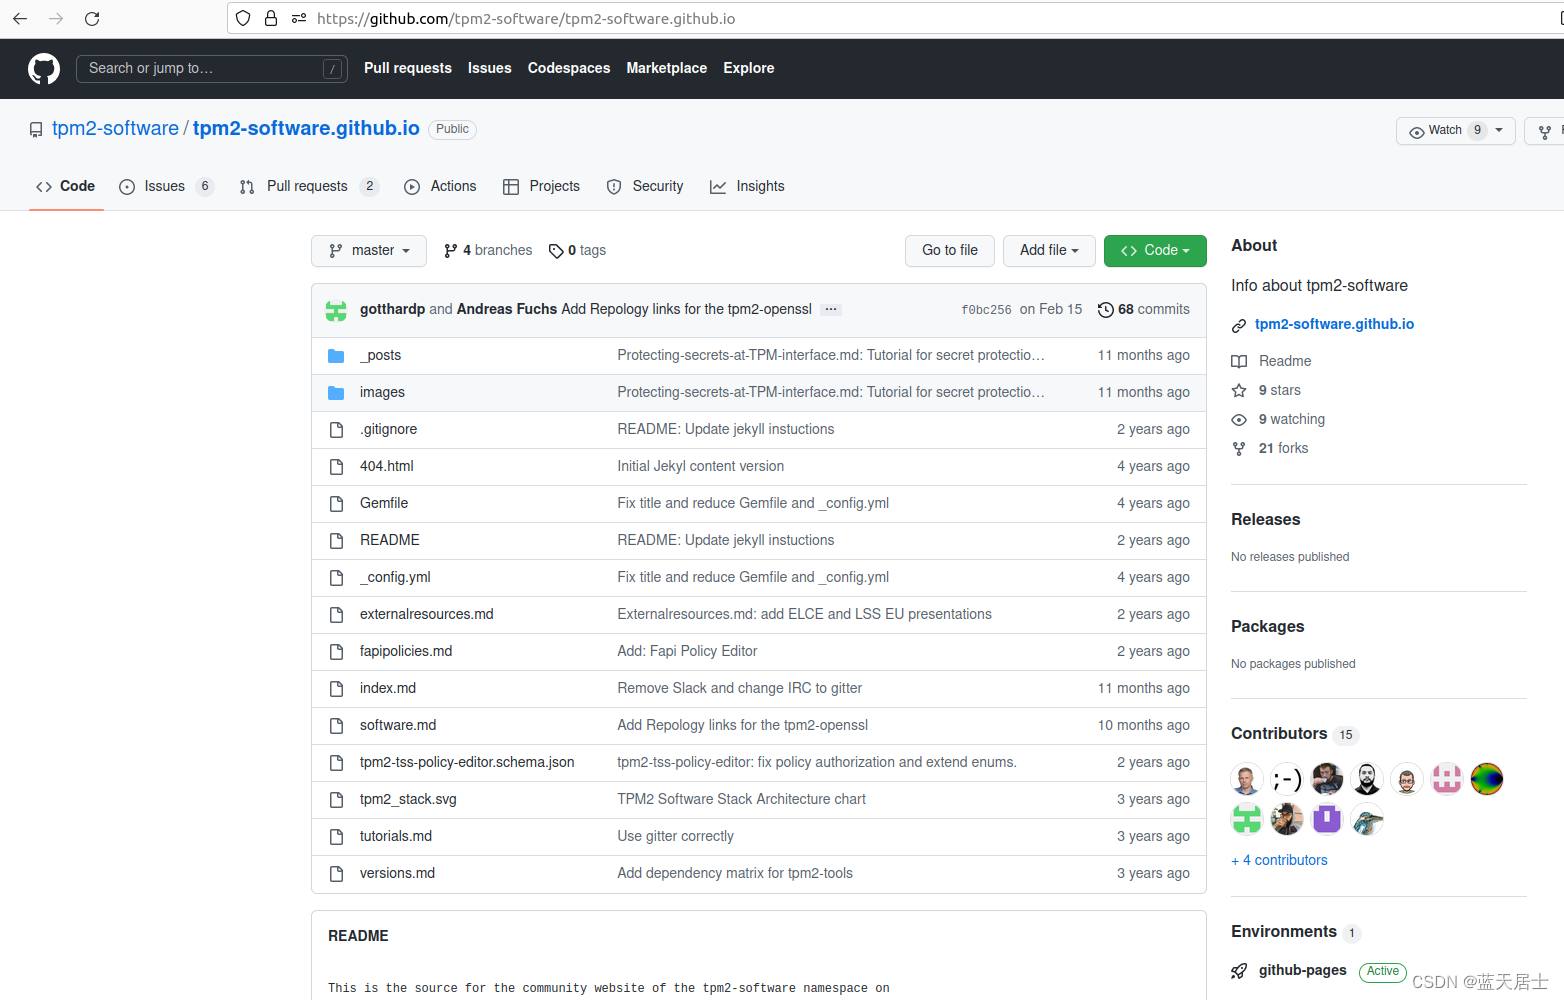1564x1000 pixels.
Task: Open the rainbow circle contributor avatar
Action: point(1487,779)
